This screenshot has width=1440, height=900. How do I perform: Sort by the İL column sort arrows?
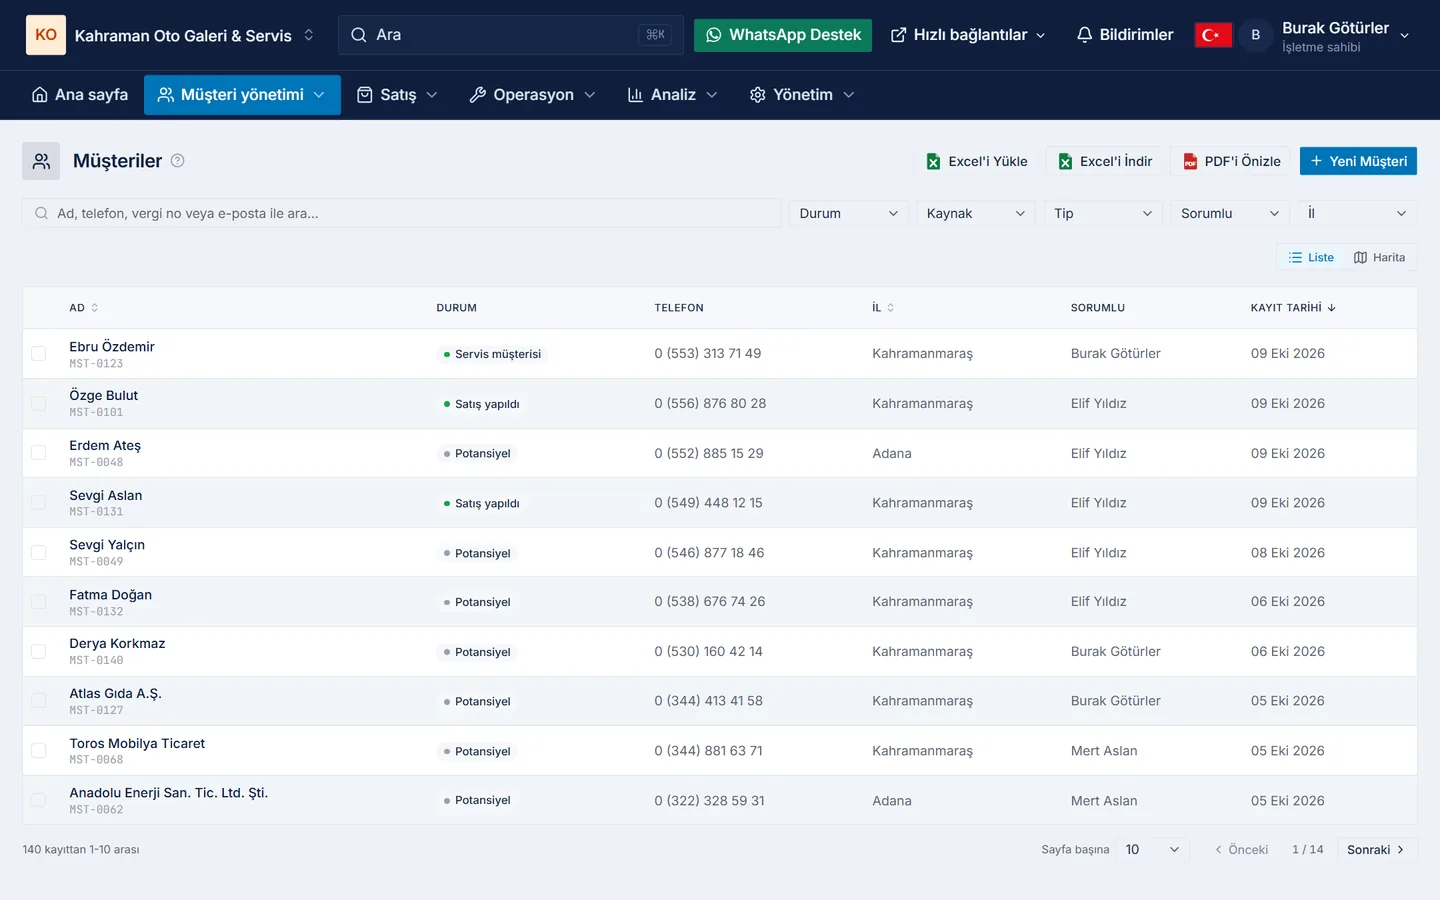click(890, 308)
